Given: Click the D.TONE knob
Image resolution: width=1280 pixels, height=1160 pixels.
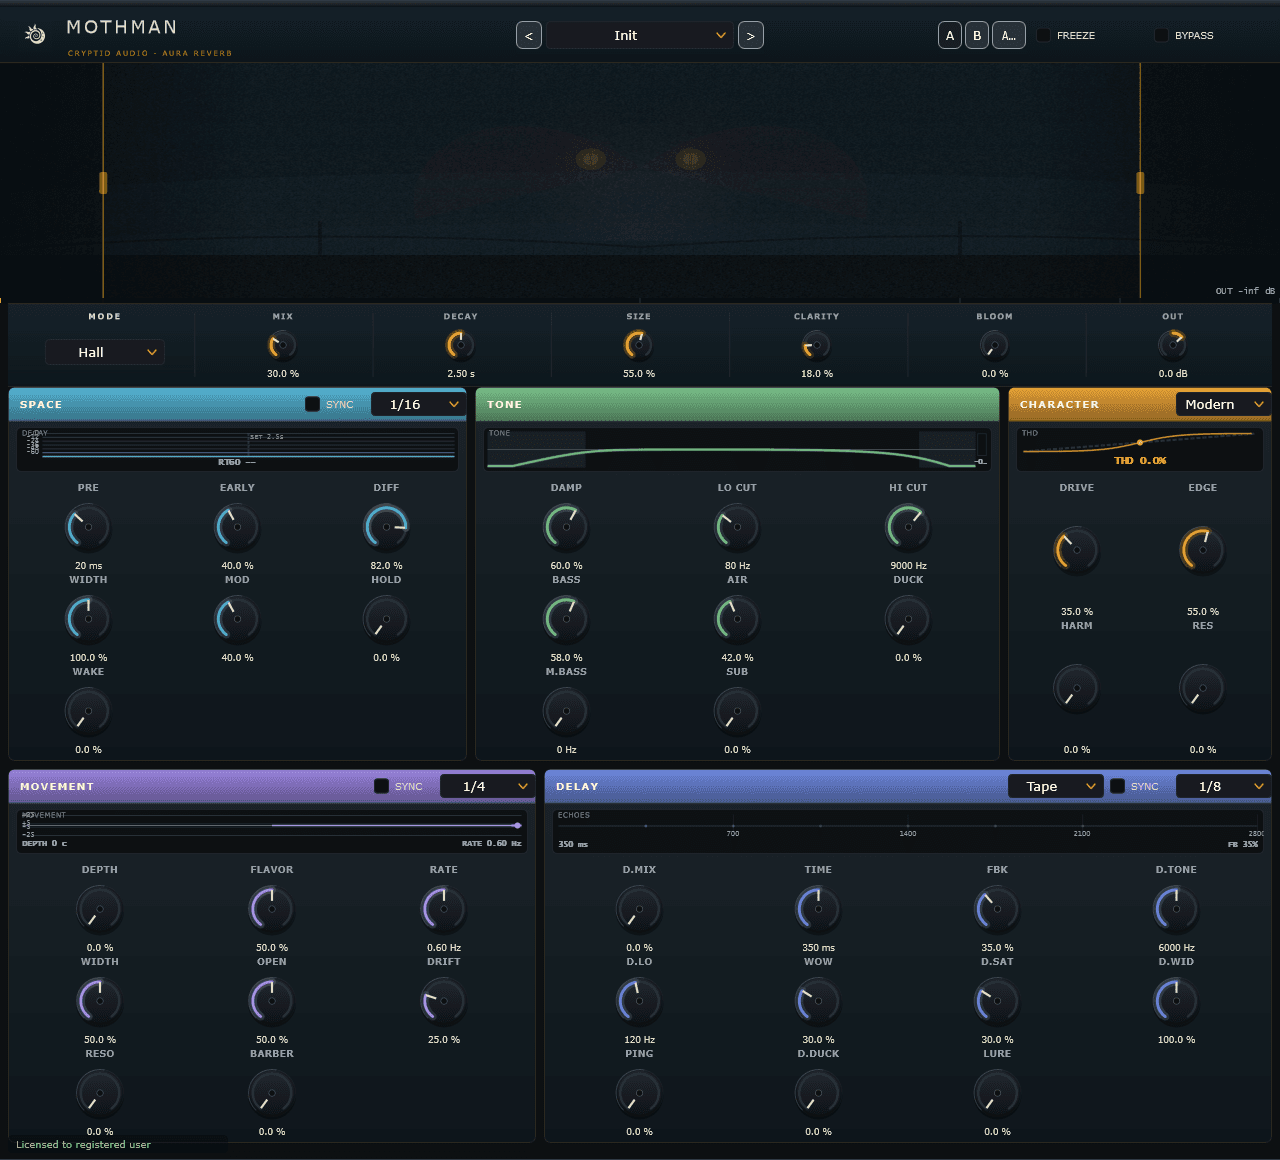Looking at the screenshot, I should 1176,910.
